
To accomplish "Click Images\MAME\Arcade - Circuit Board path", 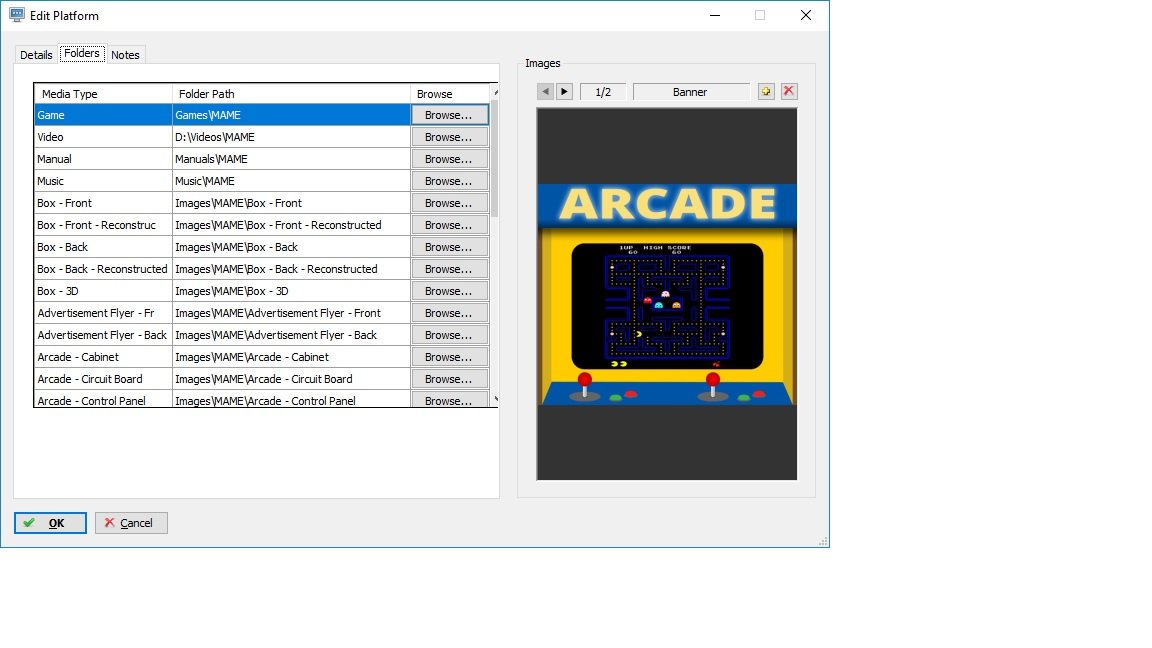I will [291, 379].
